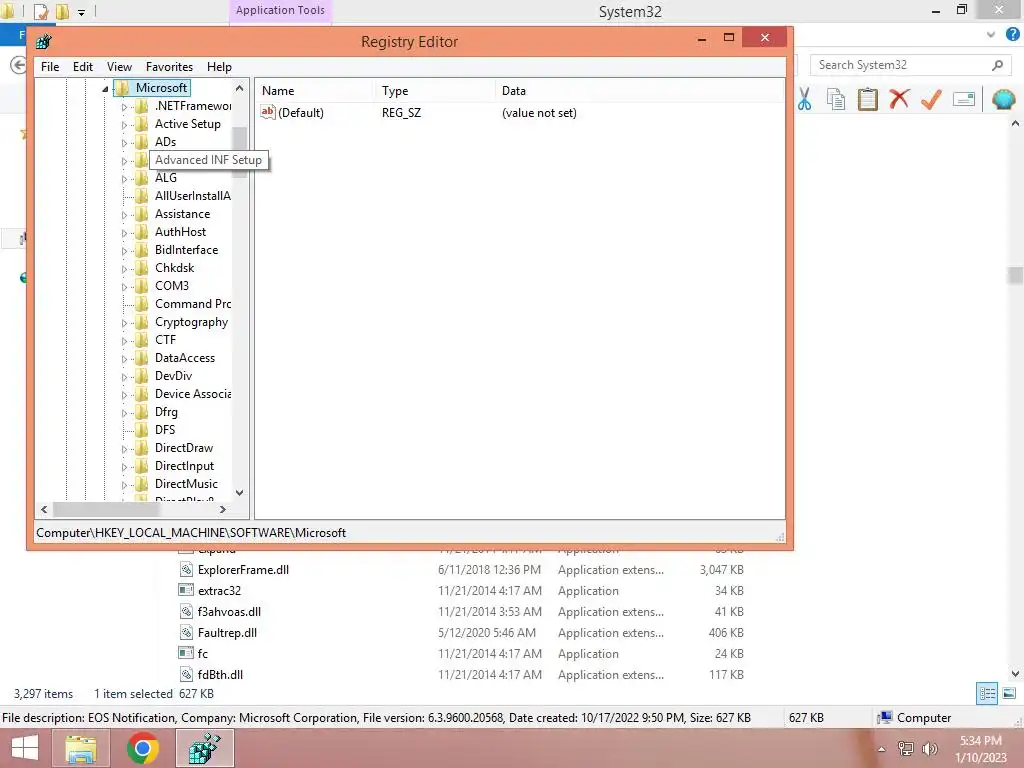
Task: Select the DevDiv registry key
Action: tap(173, 376)
